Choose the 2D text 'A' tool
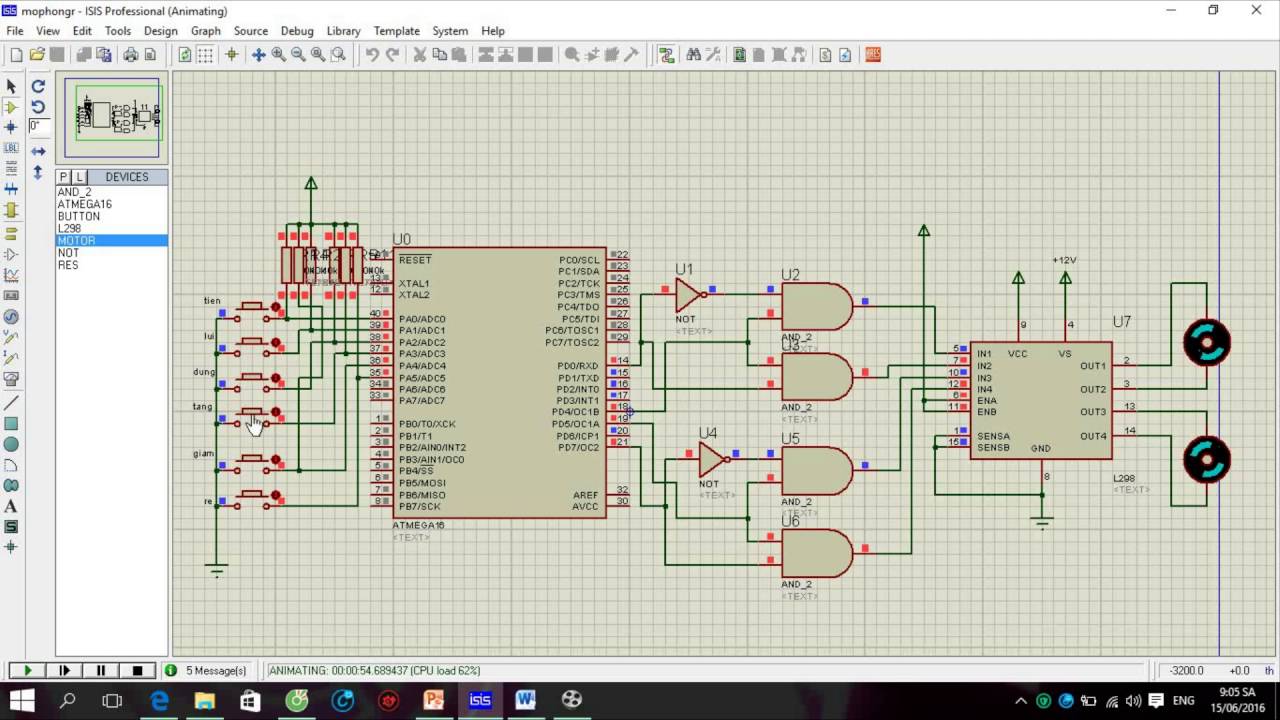Viewport: 1280px width, 720px height. pos(11,506)
